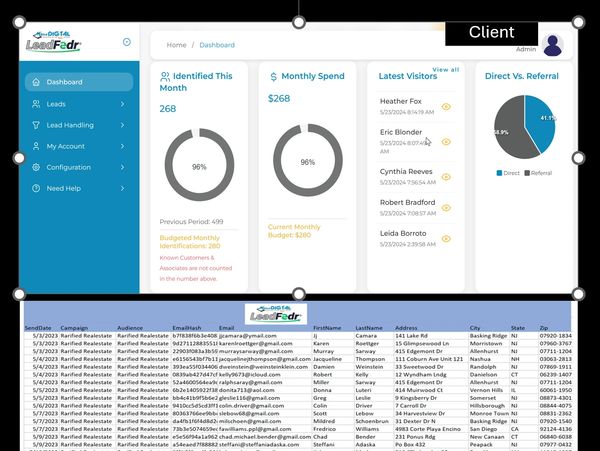Viewport: 600px width, 451px height.
Task: Select Dashboard in the sidebar
Action: click(x=79, y=82)
